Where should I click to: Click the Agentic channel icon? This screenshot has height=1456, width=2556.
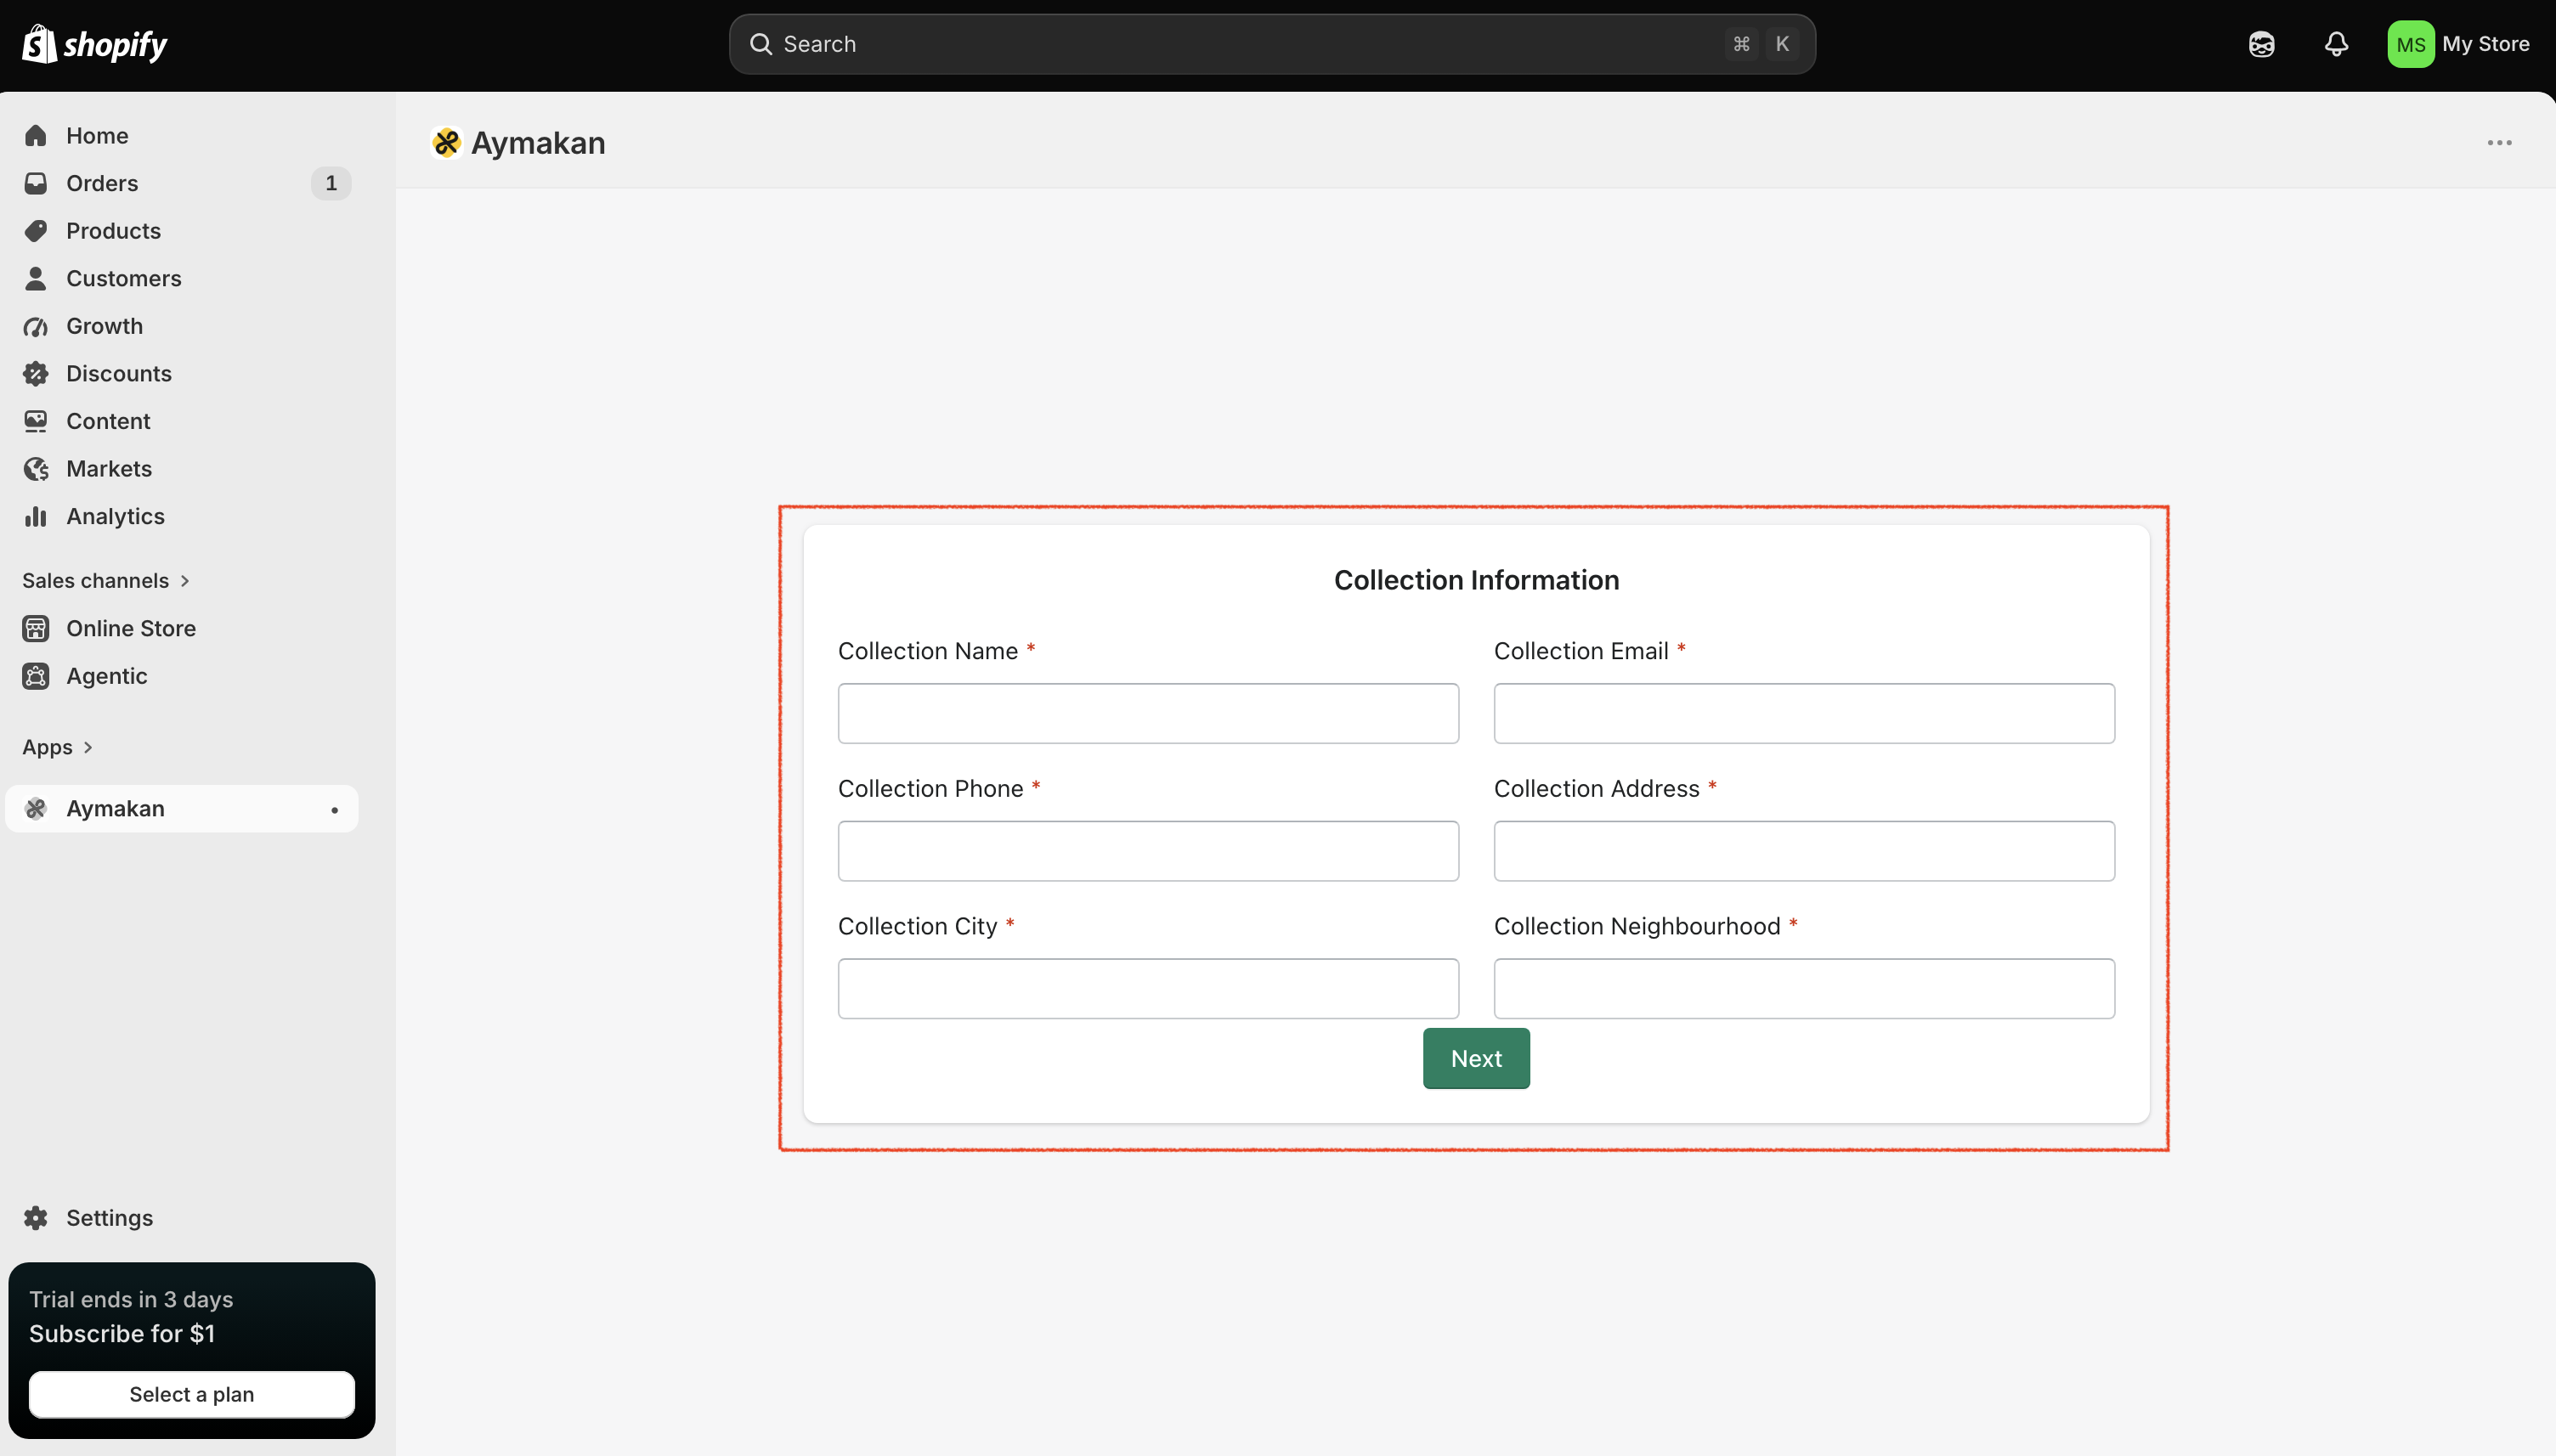(x=36, y=676)
